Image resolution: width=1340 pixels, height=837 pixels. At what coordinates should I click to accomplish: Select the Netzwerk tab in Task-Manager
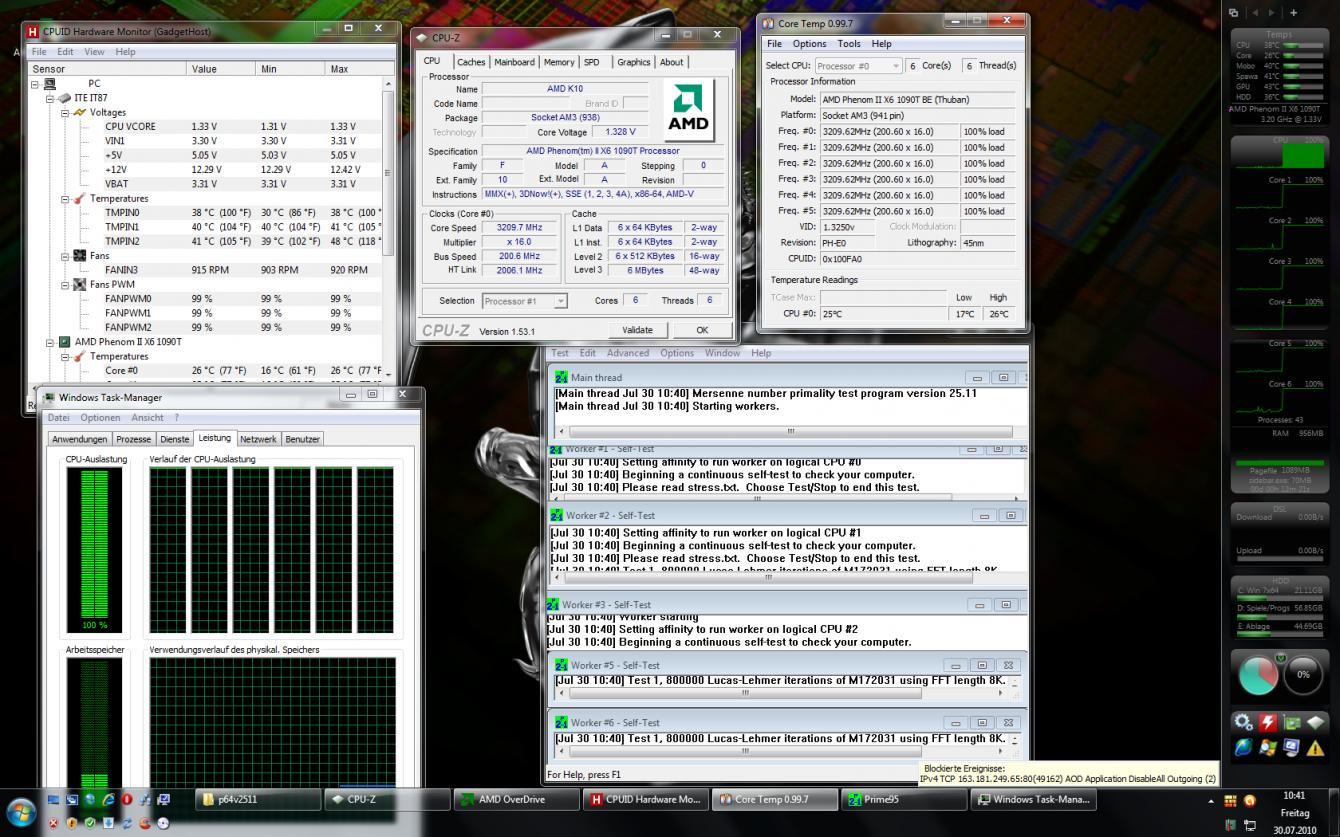click(258, 439)
